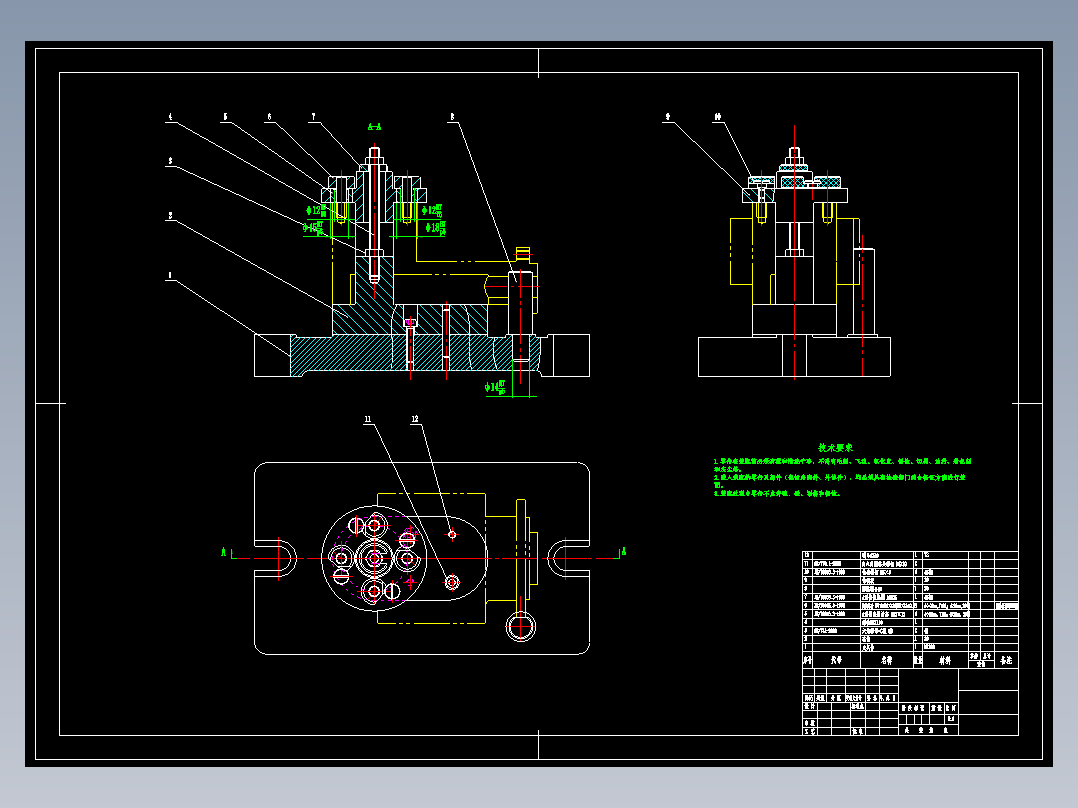
Task: Click part callout number 4
Action: 170,117
